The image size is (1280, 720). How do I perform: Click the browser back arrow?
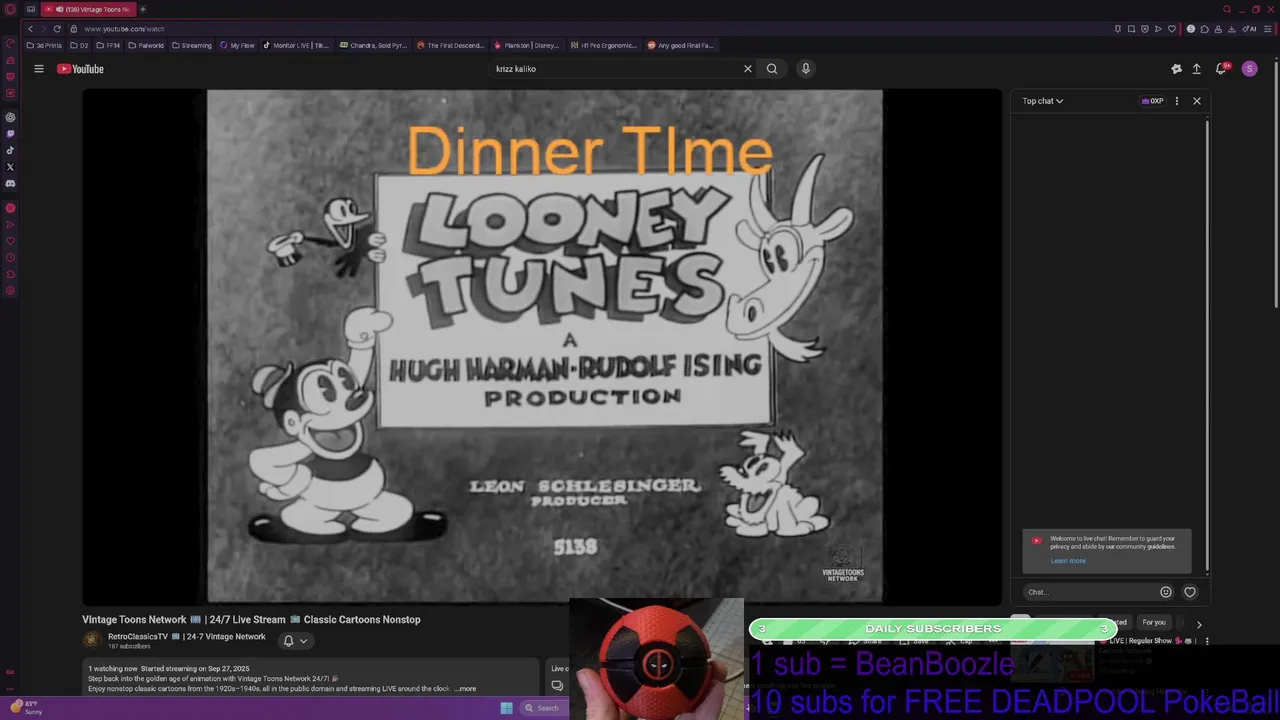point(30,29)
